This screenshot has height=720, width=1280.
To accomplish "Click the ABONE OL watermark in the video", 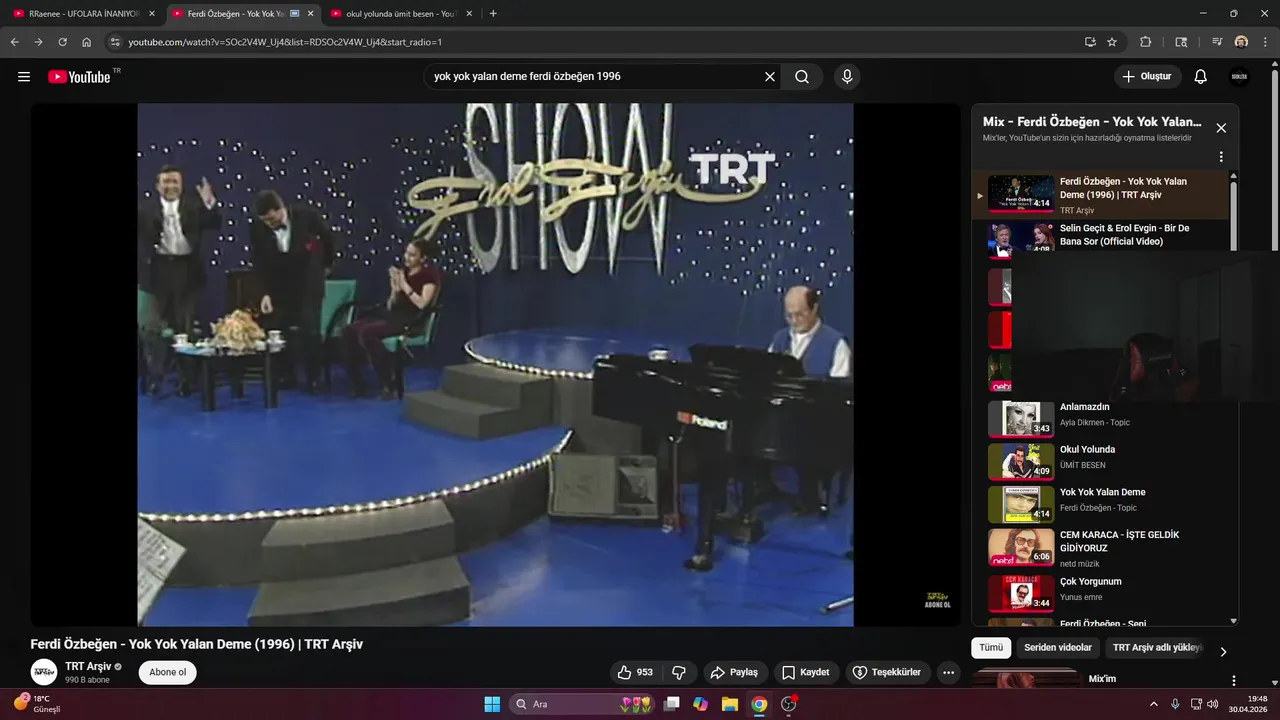I will pyautogui.click(x=937, y=600).
